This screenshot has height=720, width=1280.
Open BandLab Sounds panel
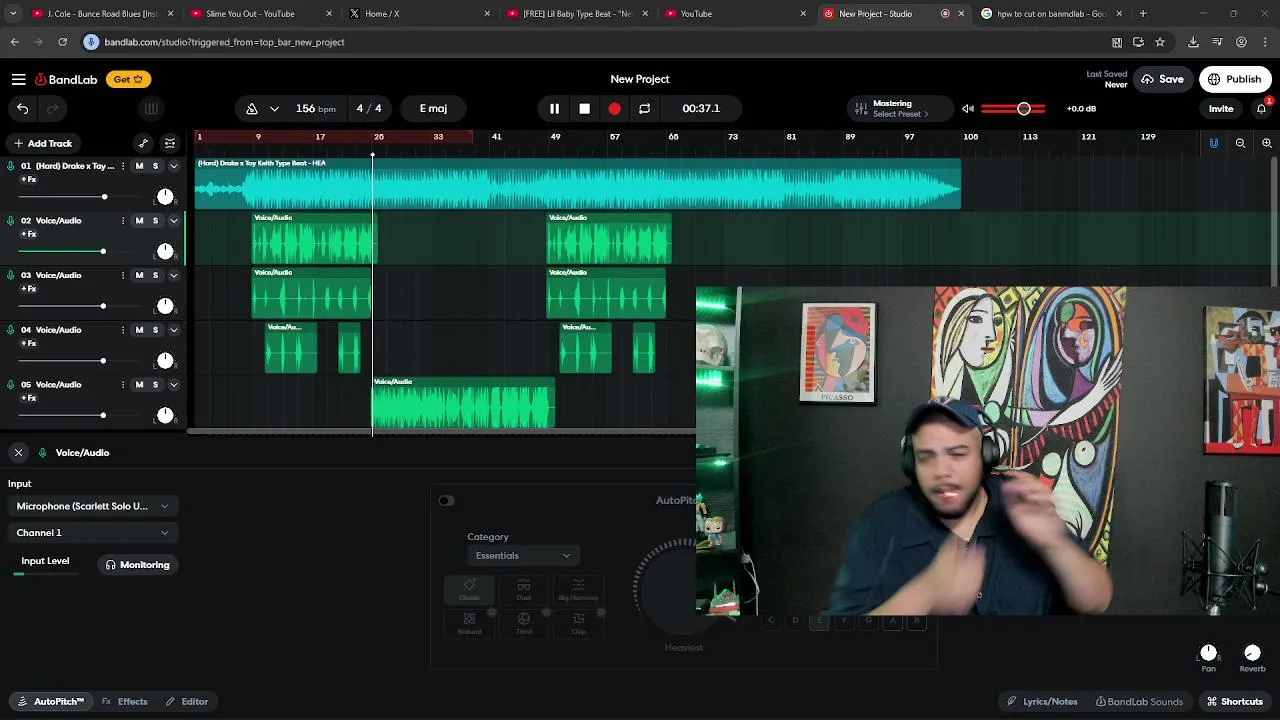[1139, 702]
